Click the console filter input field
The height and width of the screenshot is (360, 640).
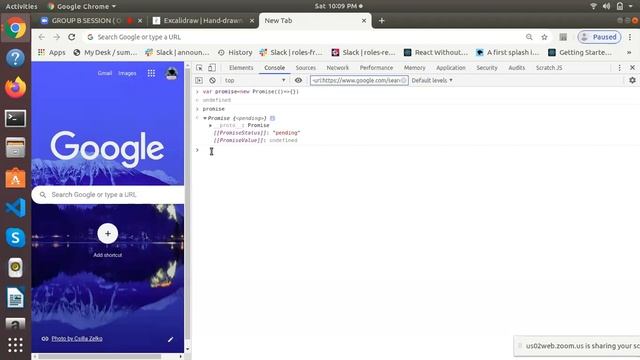click(359, 80)
